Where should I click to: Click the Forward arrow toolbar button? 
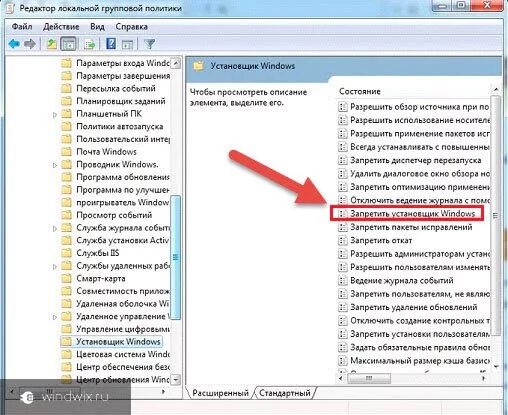pyautogui.click(x=30, y=44)
